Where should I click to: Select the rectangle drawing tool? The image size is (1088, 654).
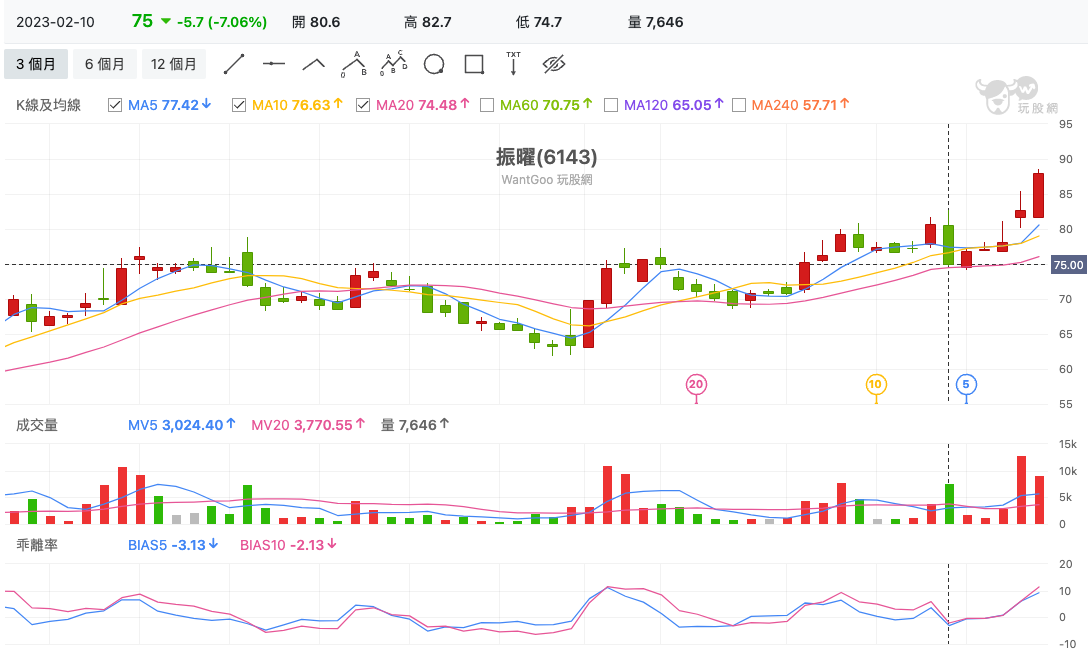[x=474, y=64]
